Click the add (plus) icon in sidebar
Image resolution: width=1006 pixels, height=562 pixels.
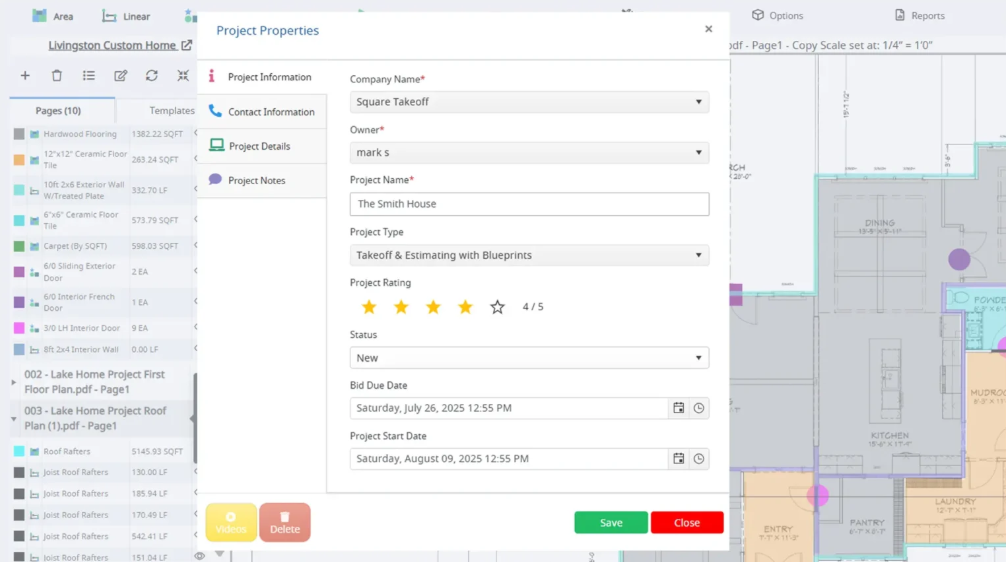[25, 76]
